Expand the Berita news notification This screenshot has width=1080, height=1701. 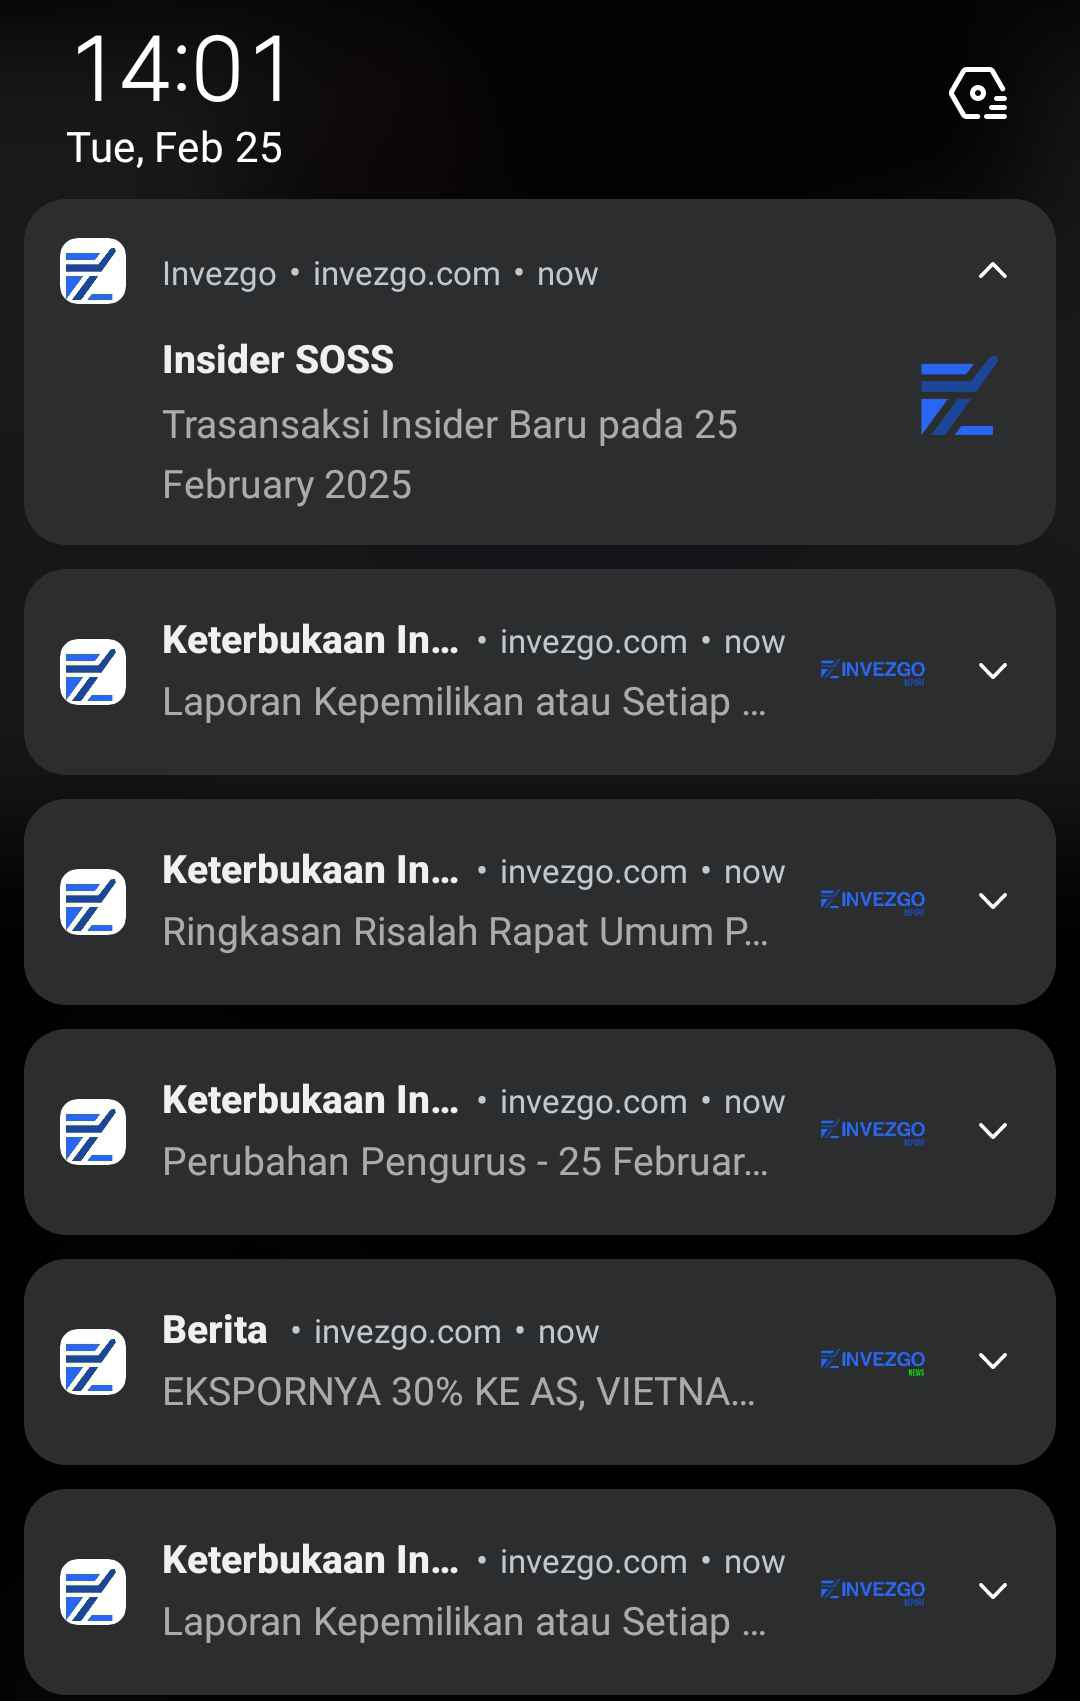[x=992, y=1361]
